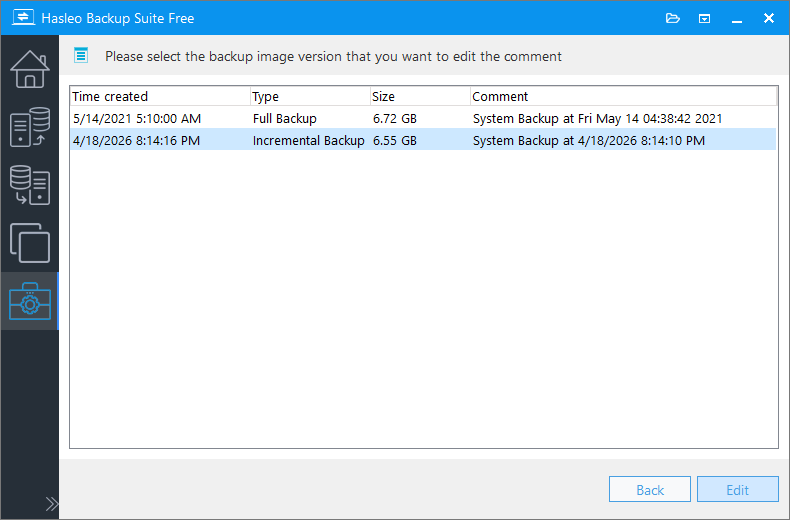Select the 5/14/2021 5:10:00 AM backup row

tap(423, 118)
